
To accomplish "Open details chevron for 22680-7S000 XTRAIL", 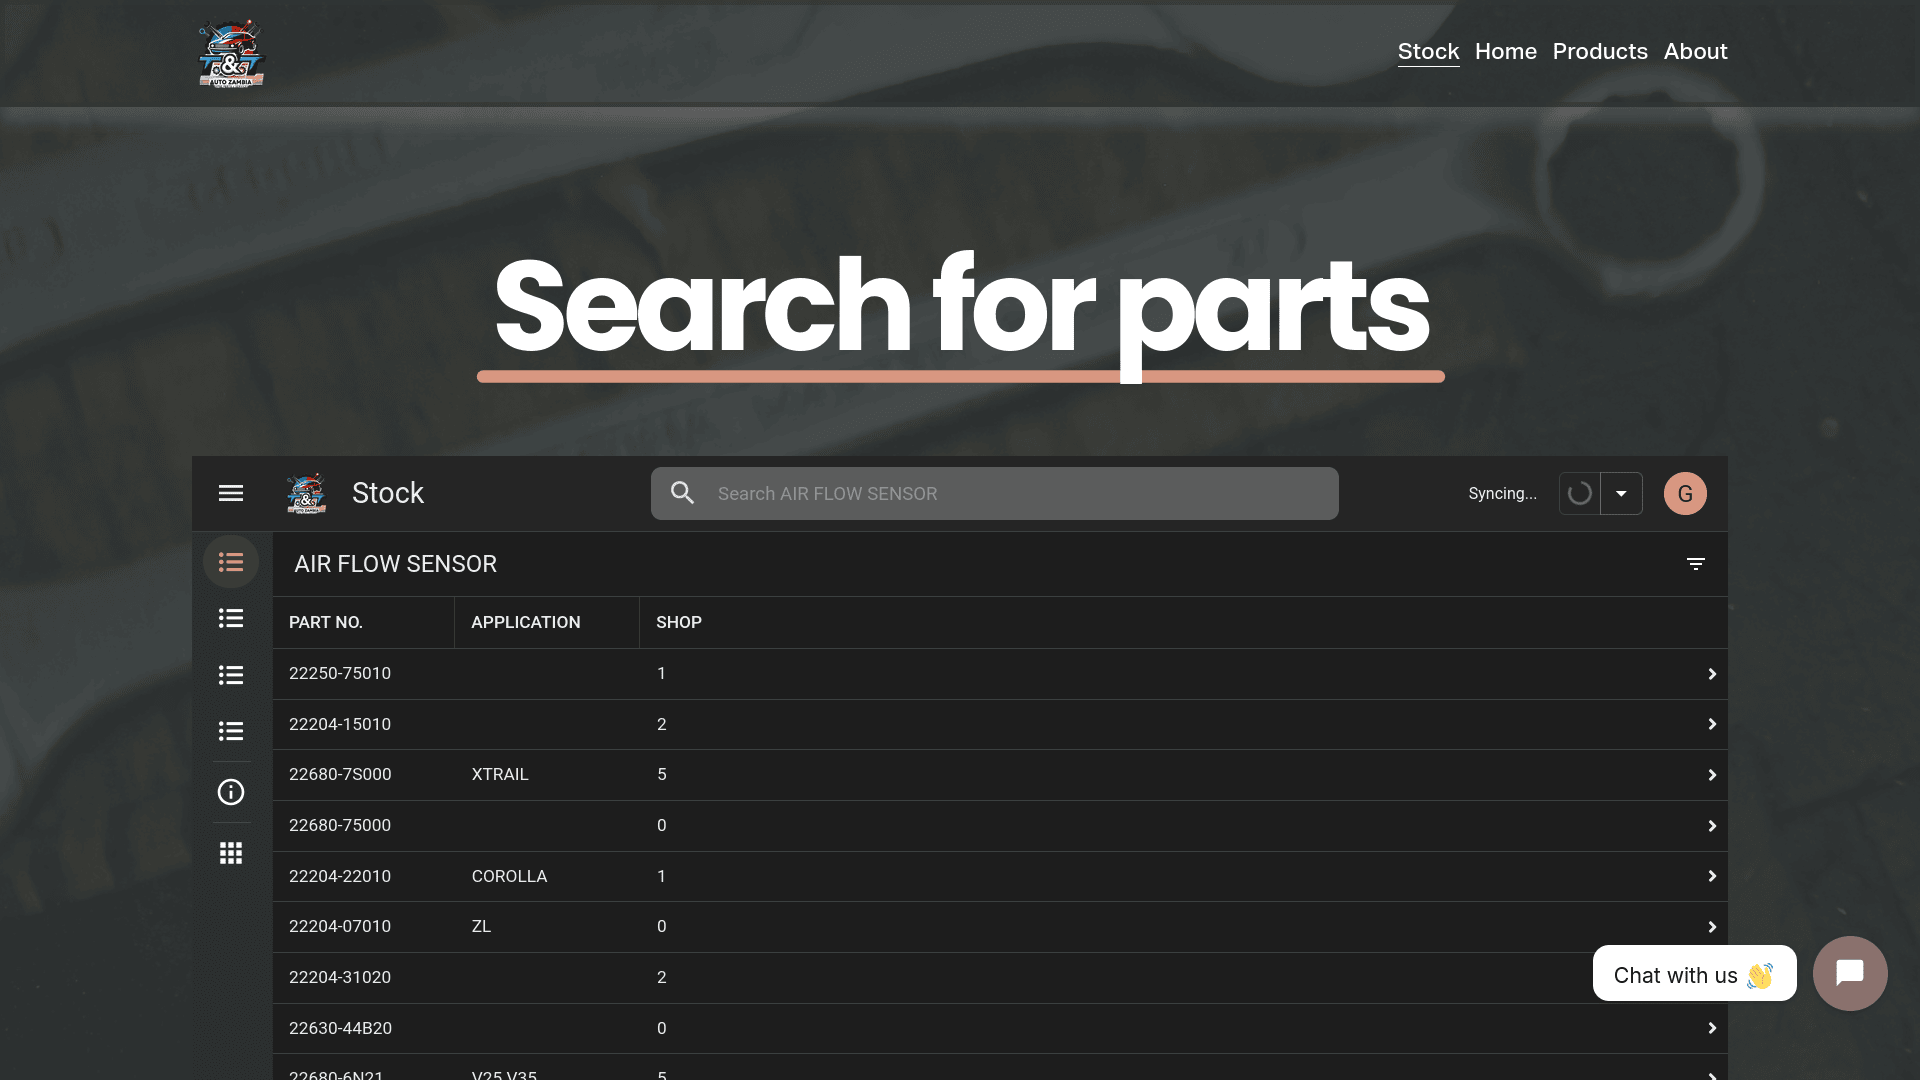I will (x=1712, y=775).
